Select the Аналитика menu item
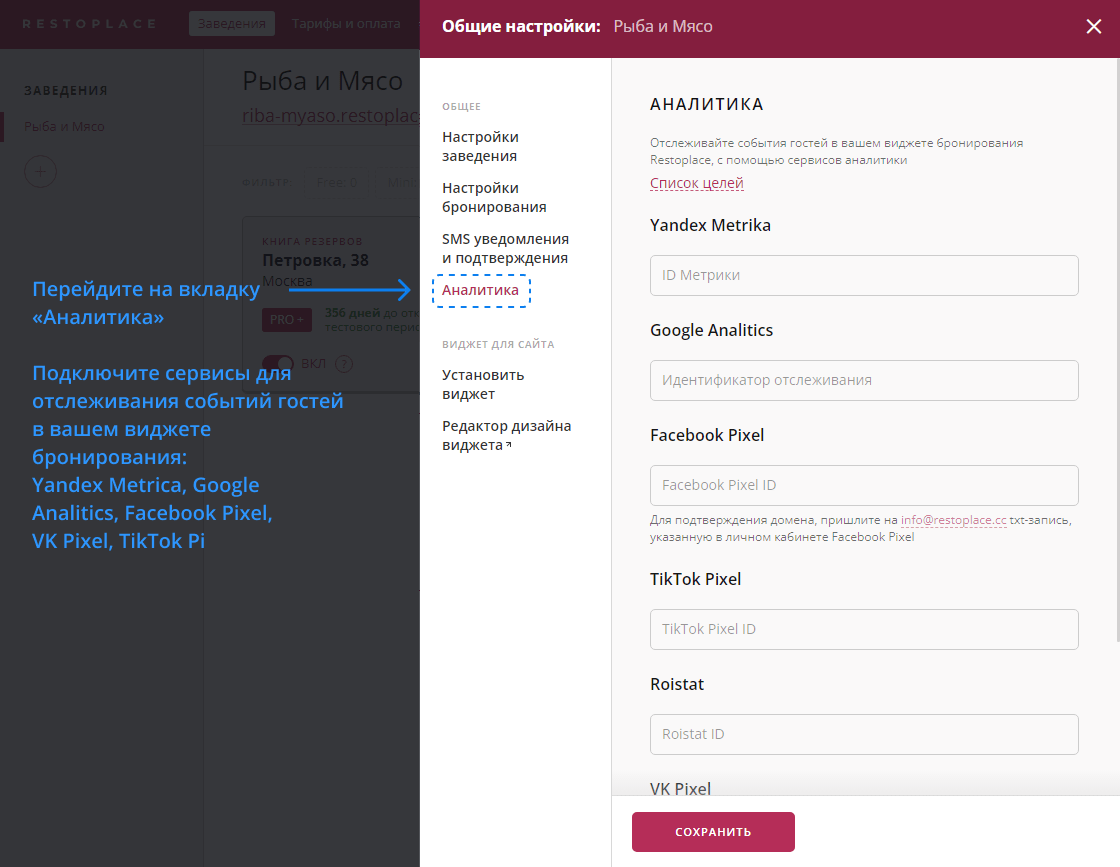Image resolution: width=1120 pixels, height=867 pixels. [480, 290]
